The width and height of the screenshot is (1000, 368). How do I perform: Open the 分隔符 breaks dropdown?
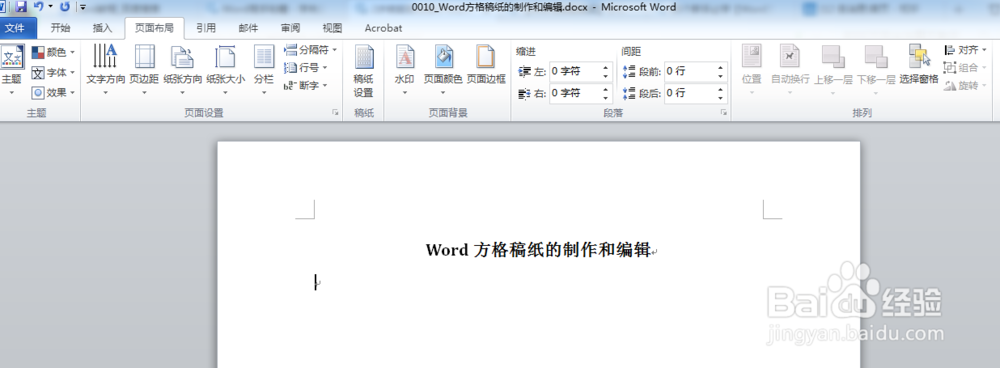[311, 50]
